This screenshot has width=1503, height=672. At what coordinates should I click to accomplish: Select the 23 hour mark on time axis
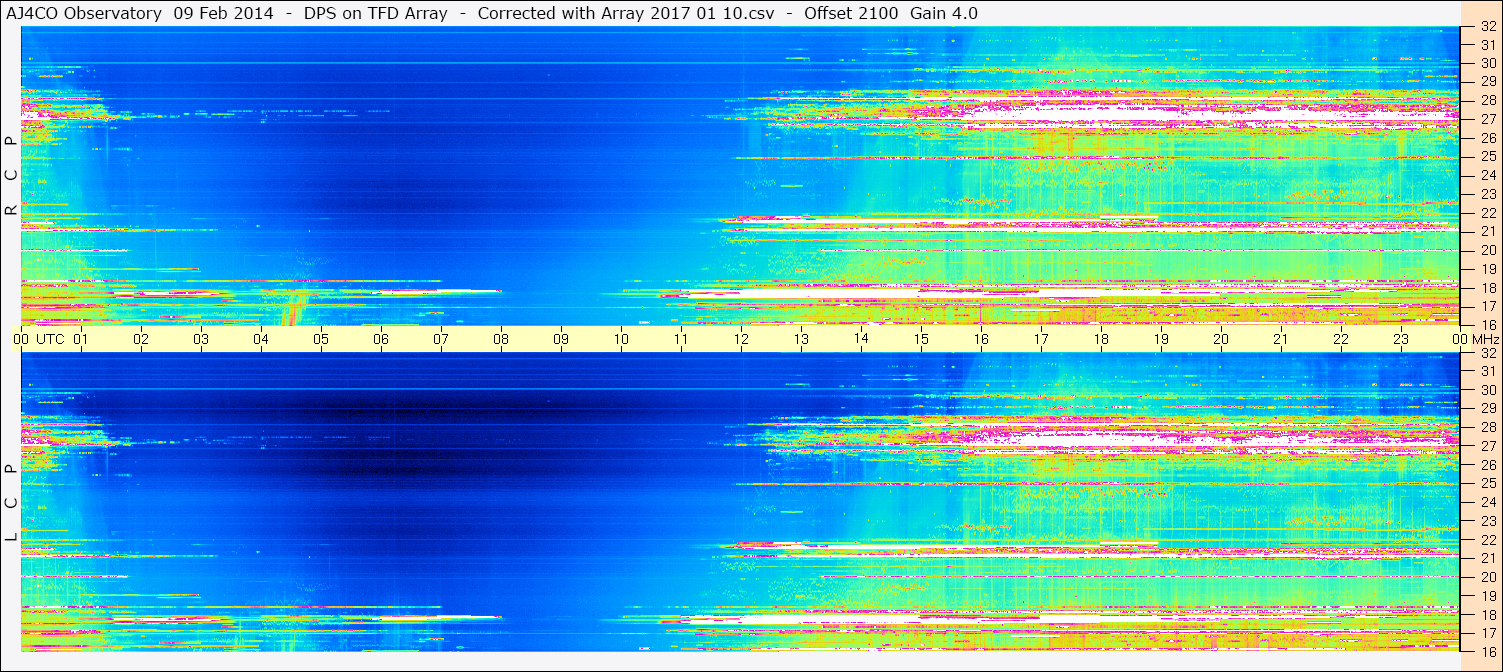1401,339
